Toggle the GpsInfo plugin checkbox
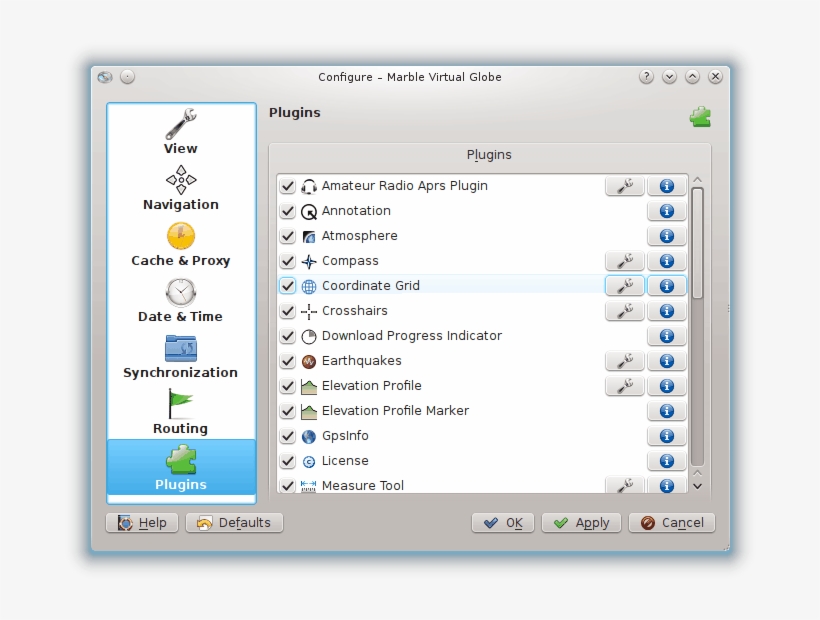The height and width of the screenshot is (620, 820). click(x=287, y=436)
